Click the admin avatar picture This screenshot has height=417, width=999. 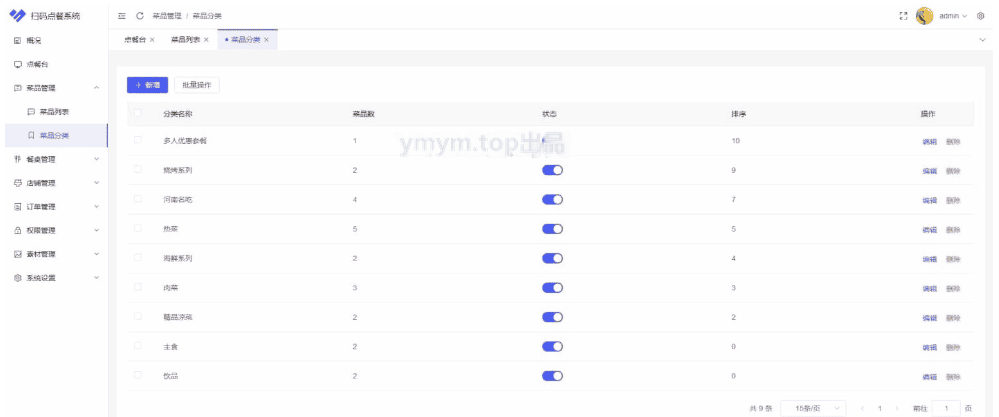point(924,16)
